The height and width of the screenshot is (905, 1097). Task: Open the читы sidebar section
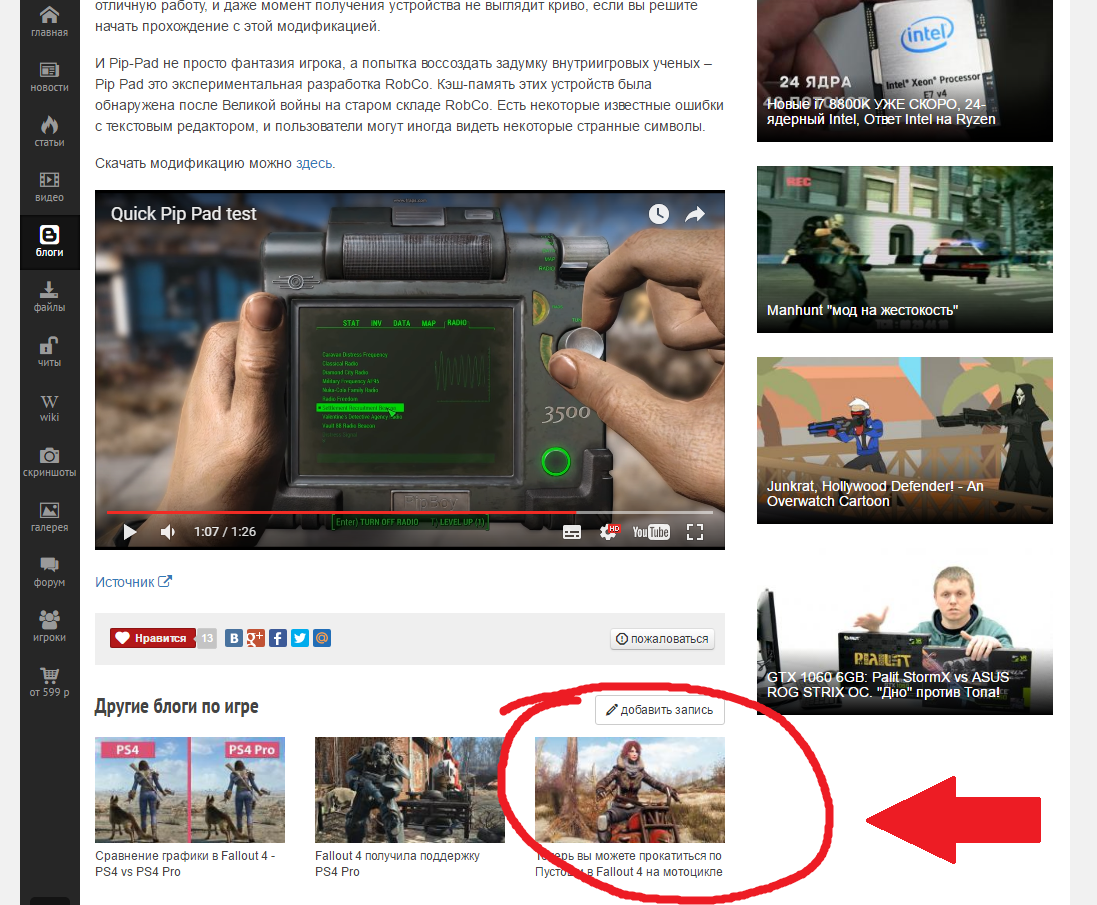point(50,352)
